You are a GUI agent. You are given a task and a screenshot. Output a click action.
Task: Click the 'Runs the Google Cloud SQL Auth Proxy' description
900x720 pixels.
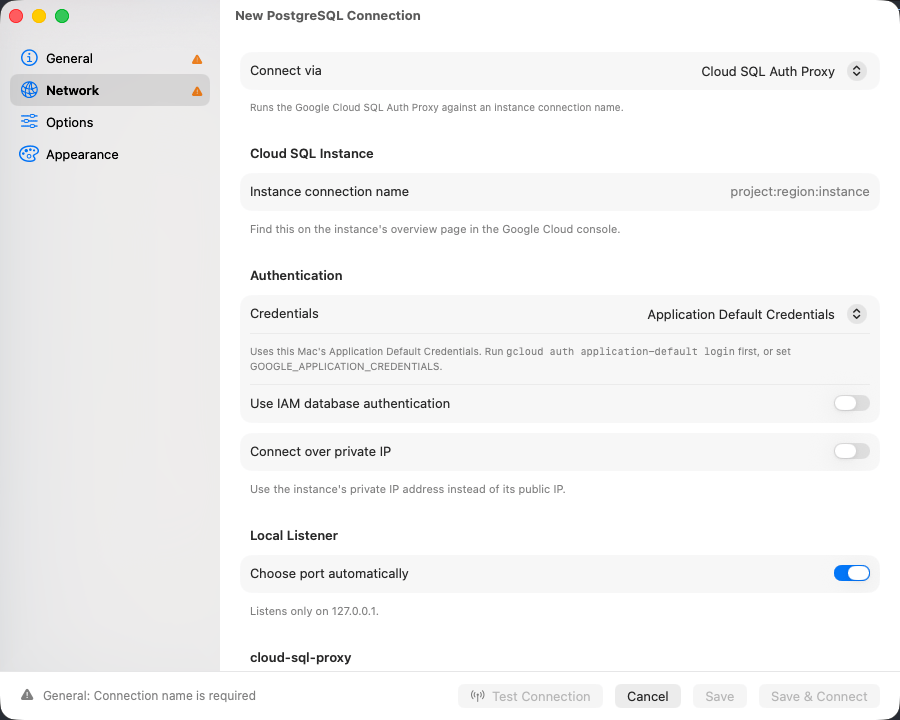[x=436, y=107]
